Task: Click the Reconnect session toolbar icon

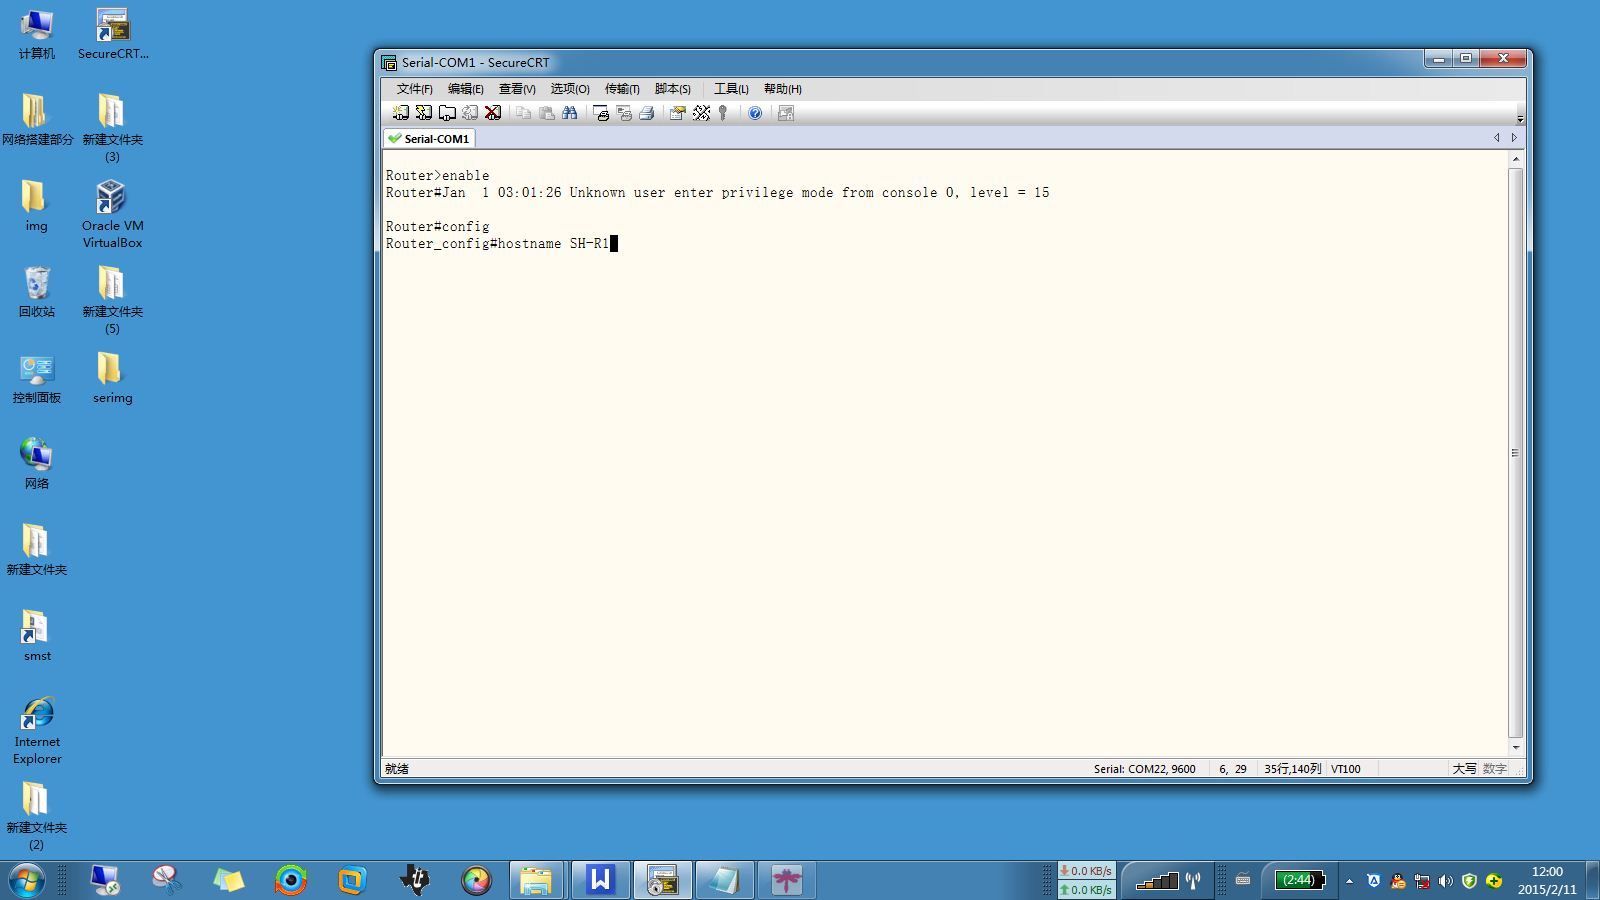Action: click(470, 113)
